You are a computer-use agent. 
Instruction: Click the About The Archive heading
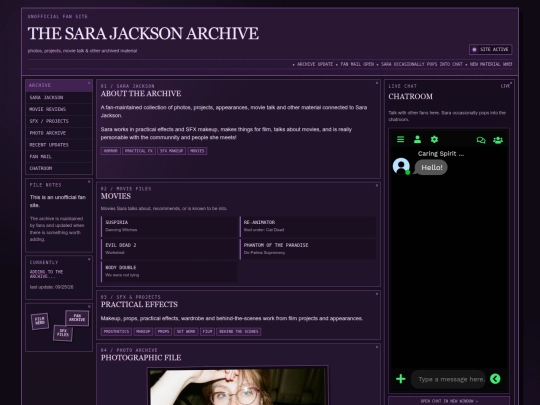click(x=141, y=94)
